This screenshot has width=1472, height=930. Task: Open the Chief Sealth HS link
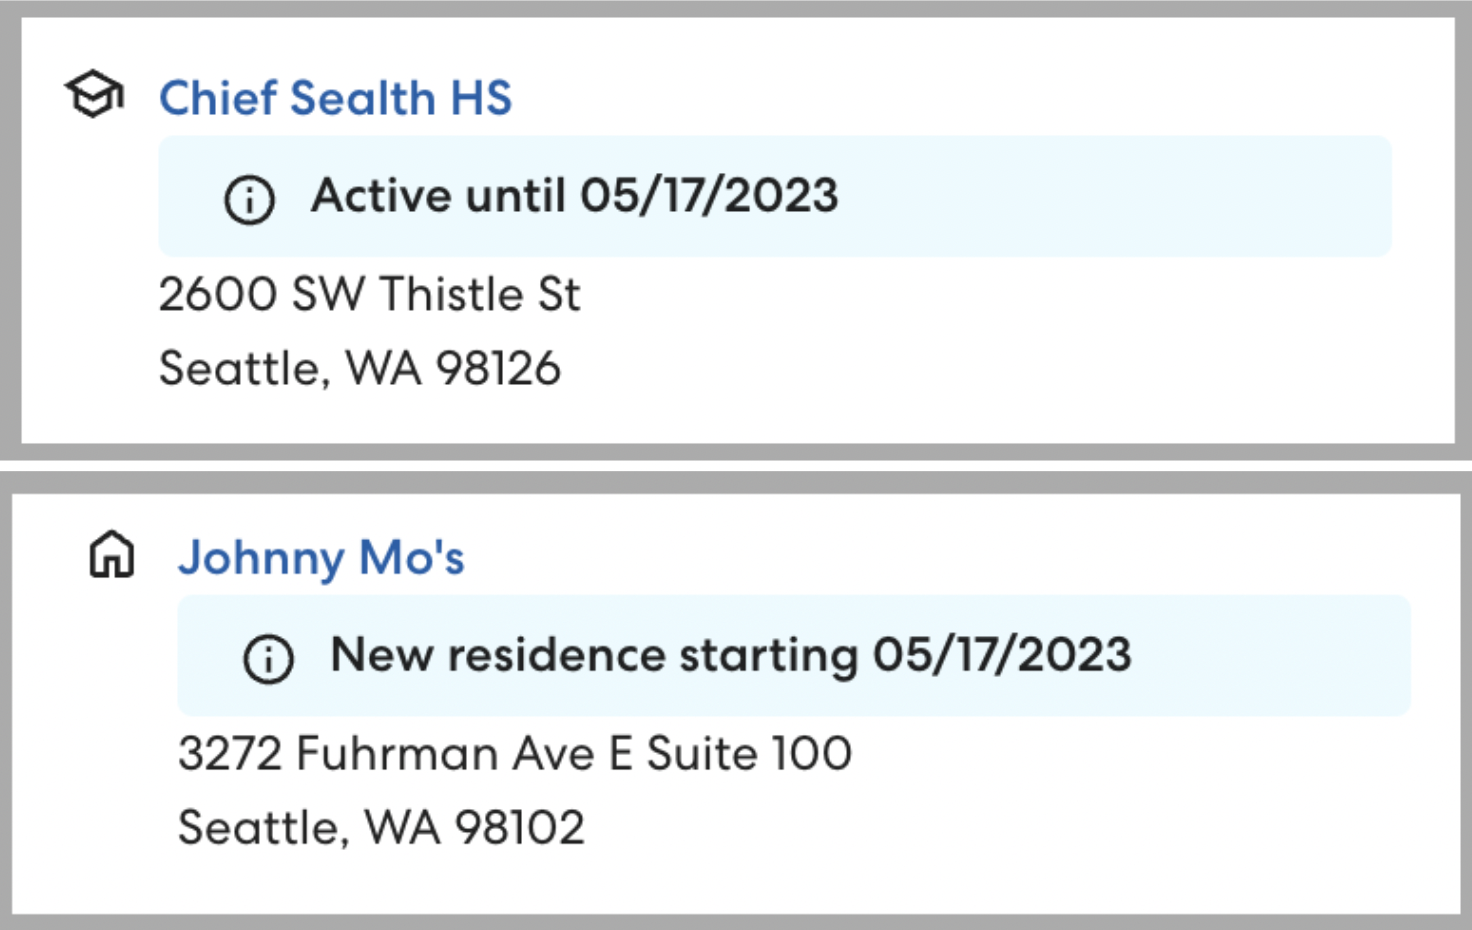click(335, 98)
